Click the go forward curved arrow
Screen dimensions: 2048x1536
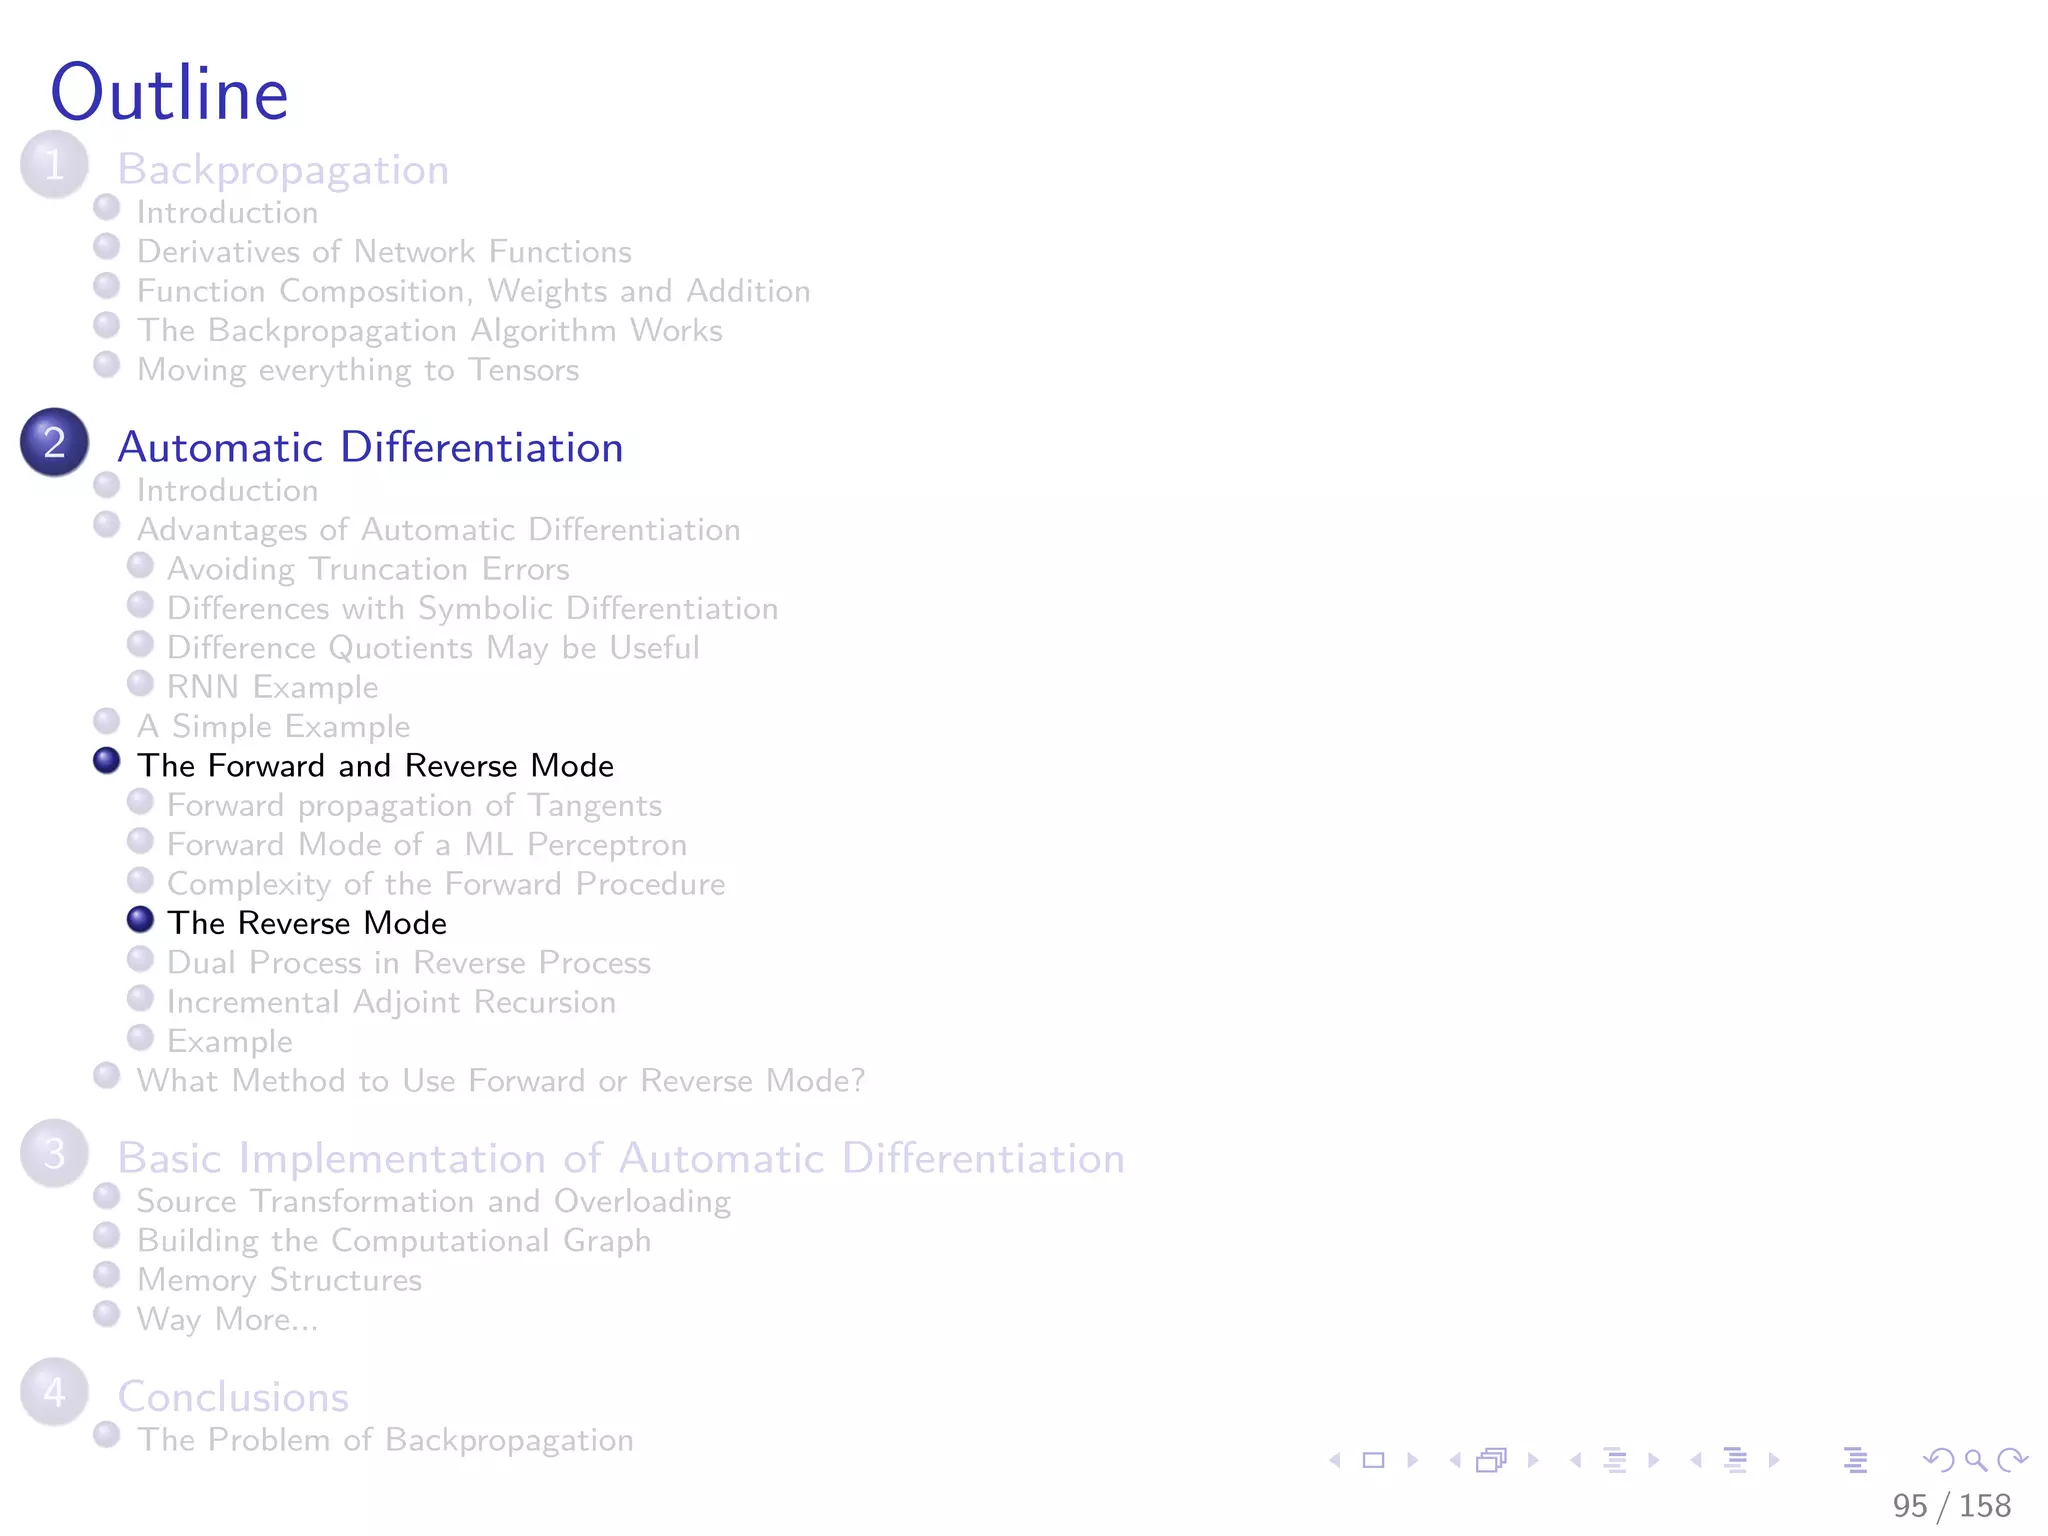coord(2012,1460)
